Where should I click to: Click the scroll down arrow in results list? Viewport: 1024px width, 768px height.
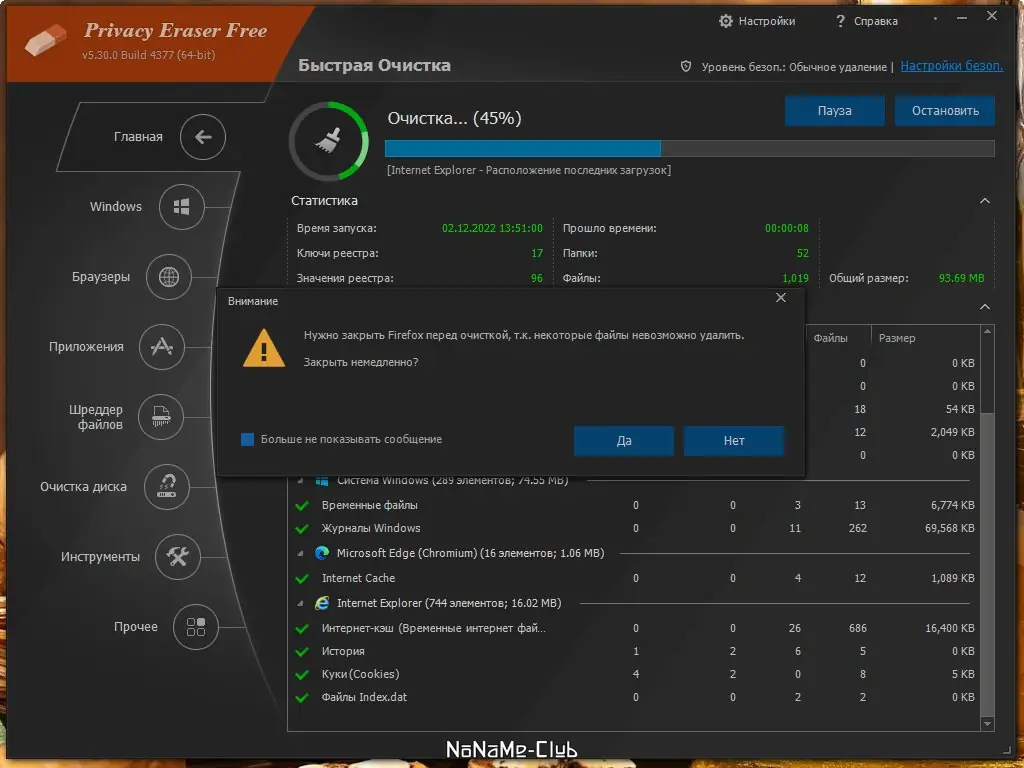tap(987, 724)
